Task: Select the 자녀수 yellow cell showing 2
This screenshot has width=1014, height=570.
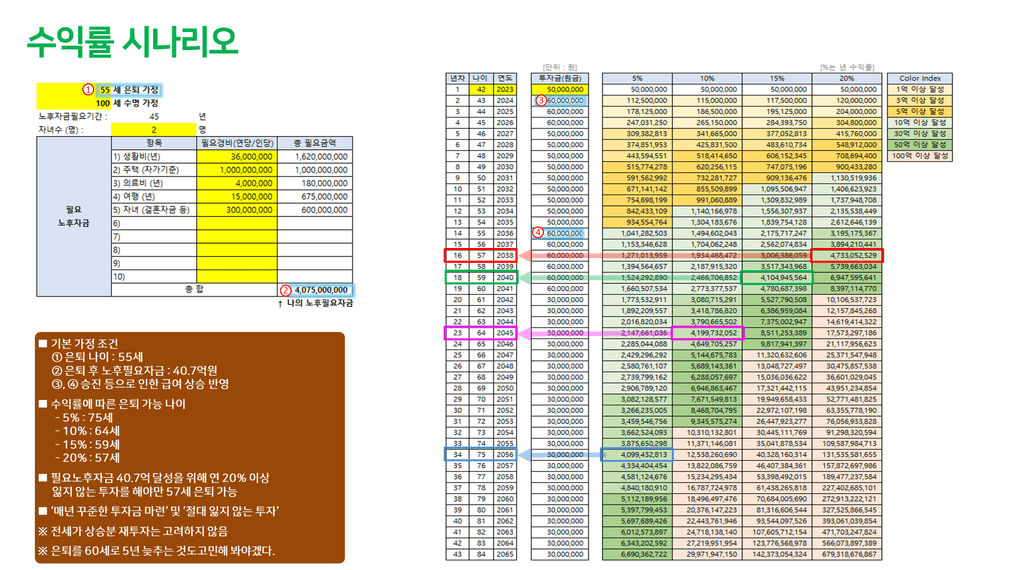Action: [x=153, y=129]
